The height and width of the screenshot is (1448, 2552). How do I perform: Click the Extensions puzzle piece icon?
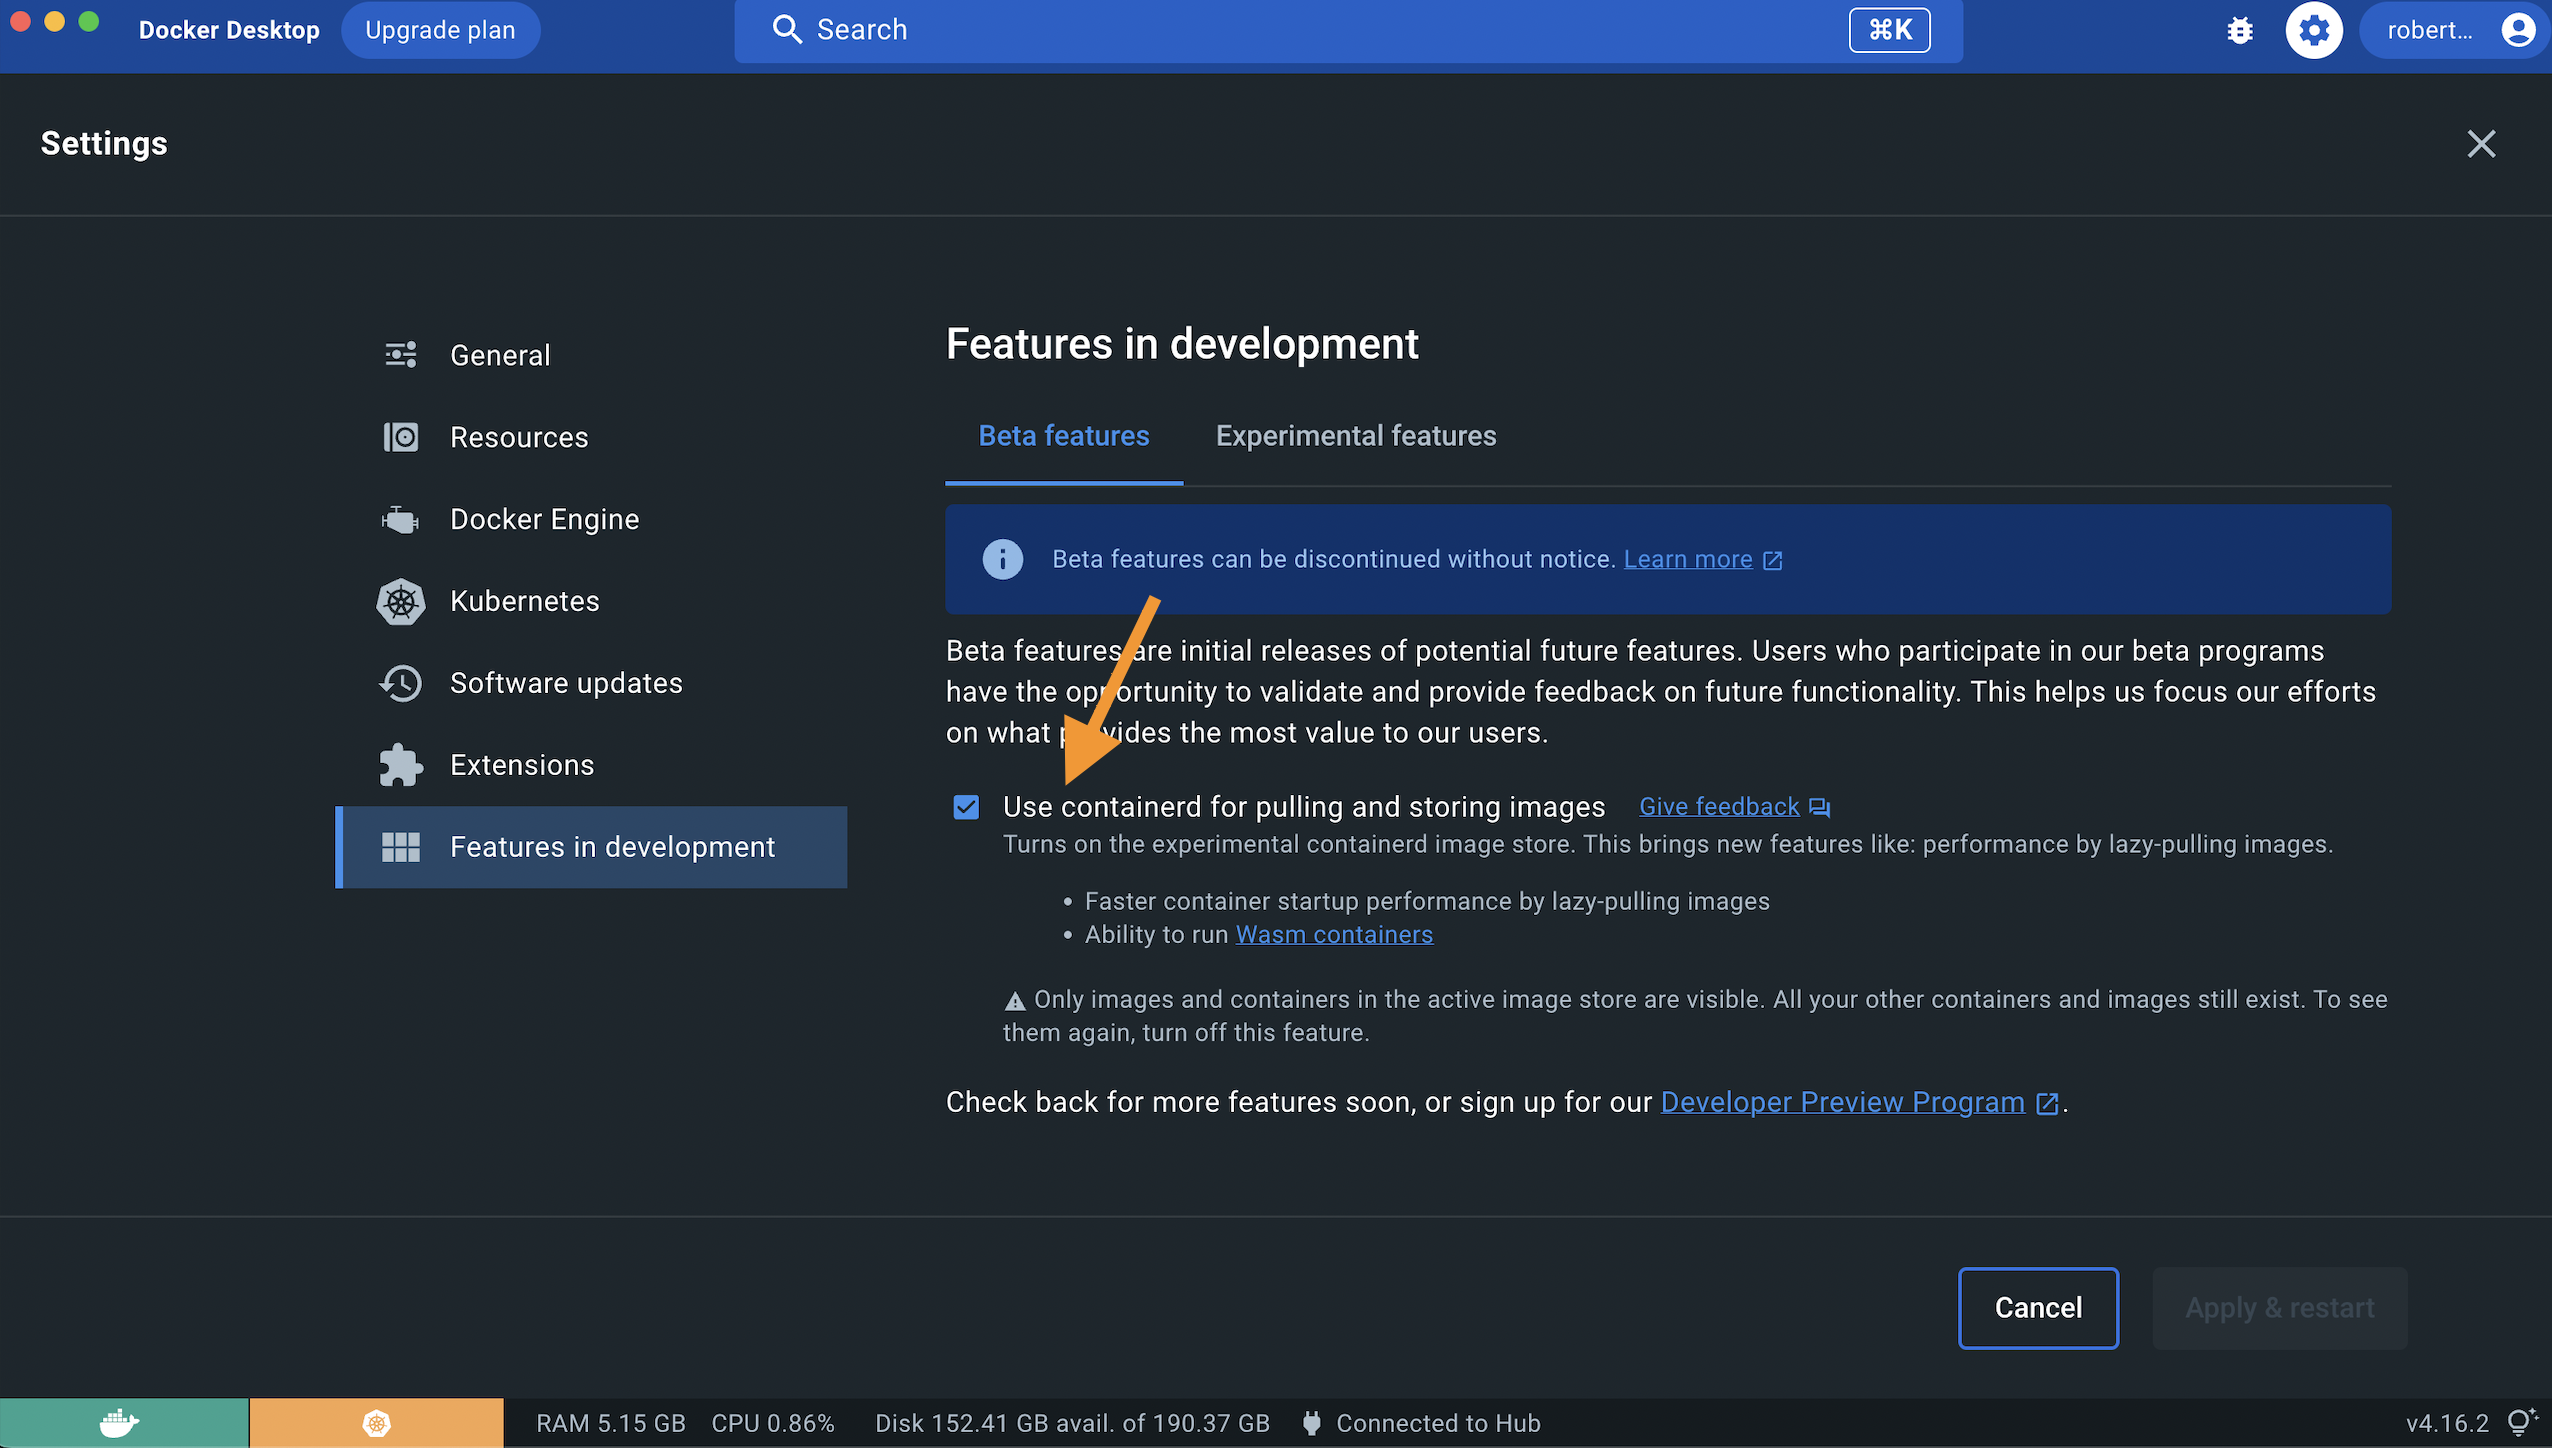(x=401, y=765)
